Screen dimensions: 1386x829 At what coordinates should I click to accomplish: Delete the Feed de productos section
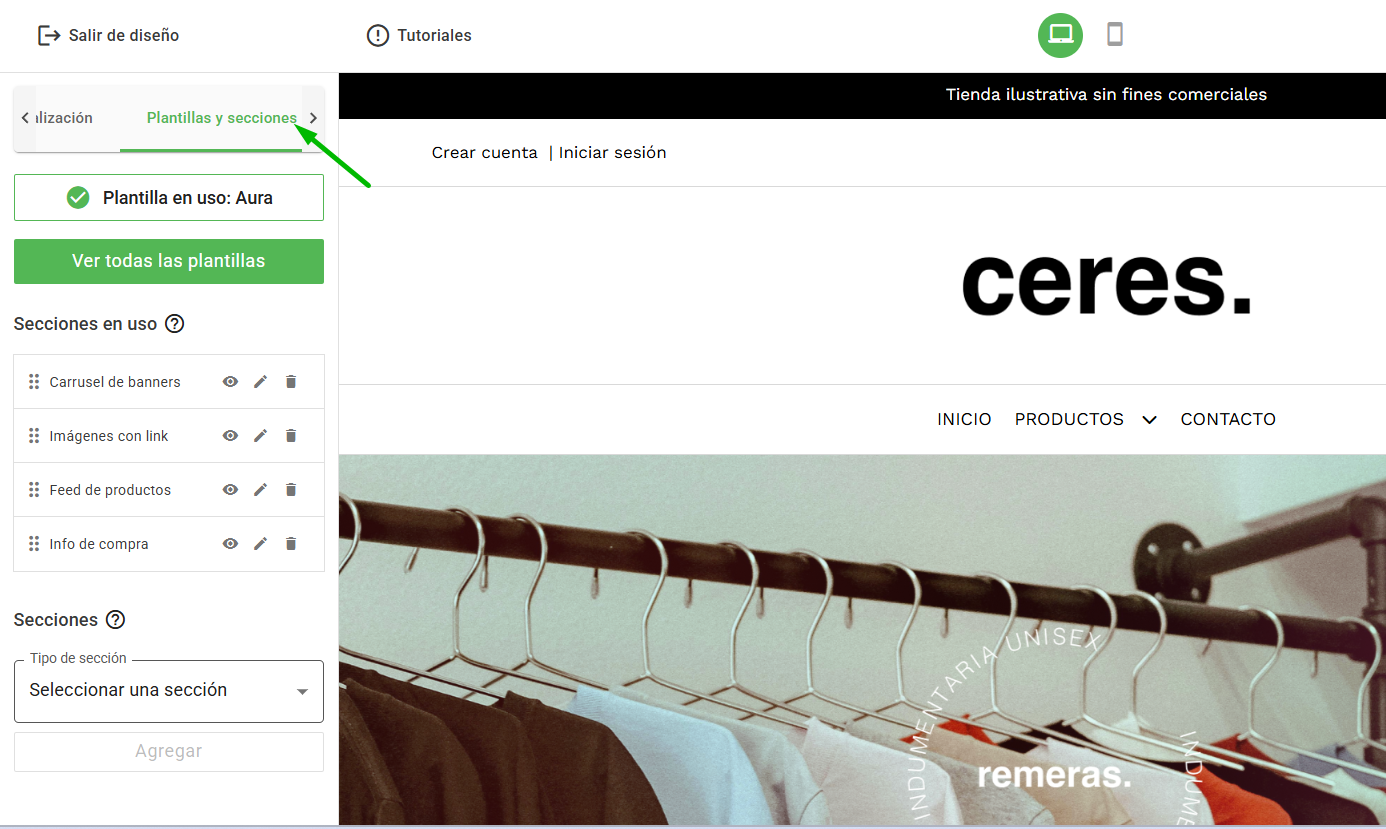coord(291,489)
